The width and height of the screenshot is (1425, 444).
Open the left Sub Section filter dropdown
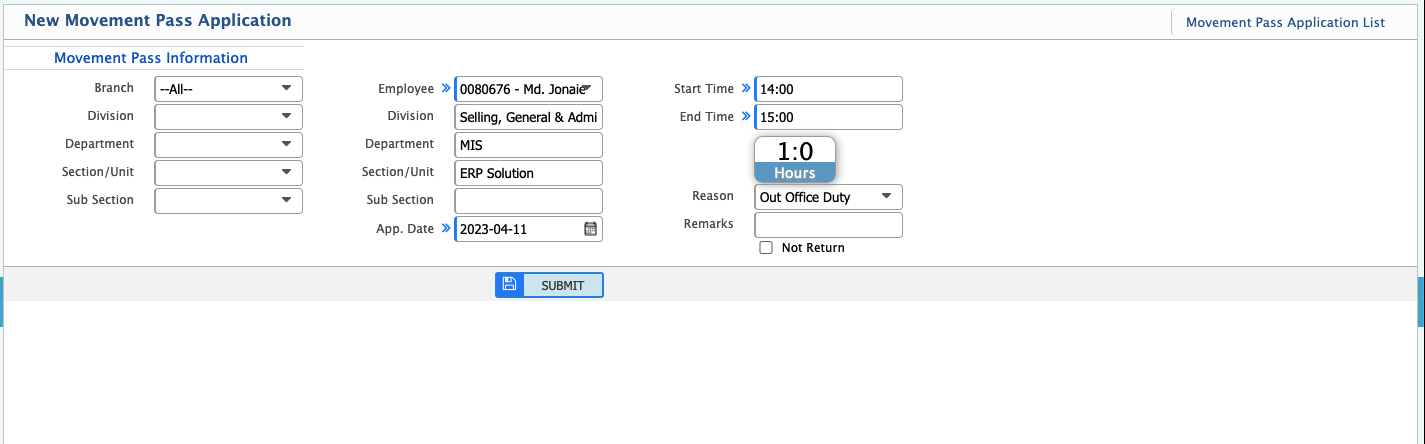tap(229, 201)
